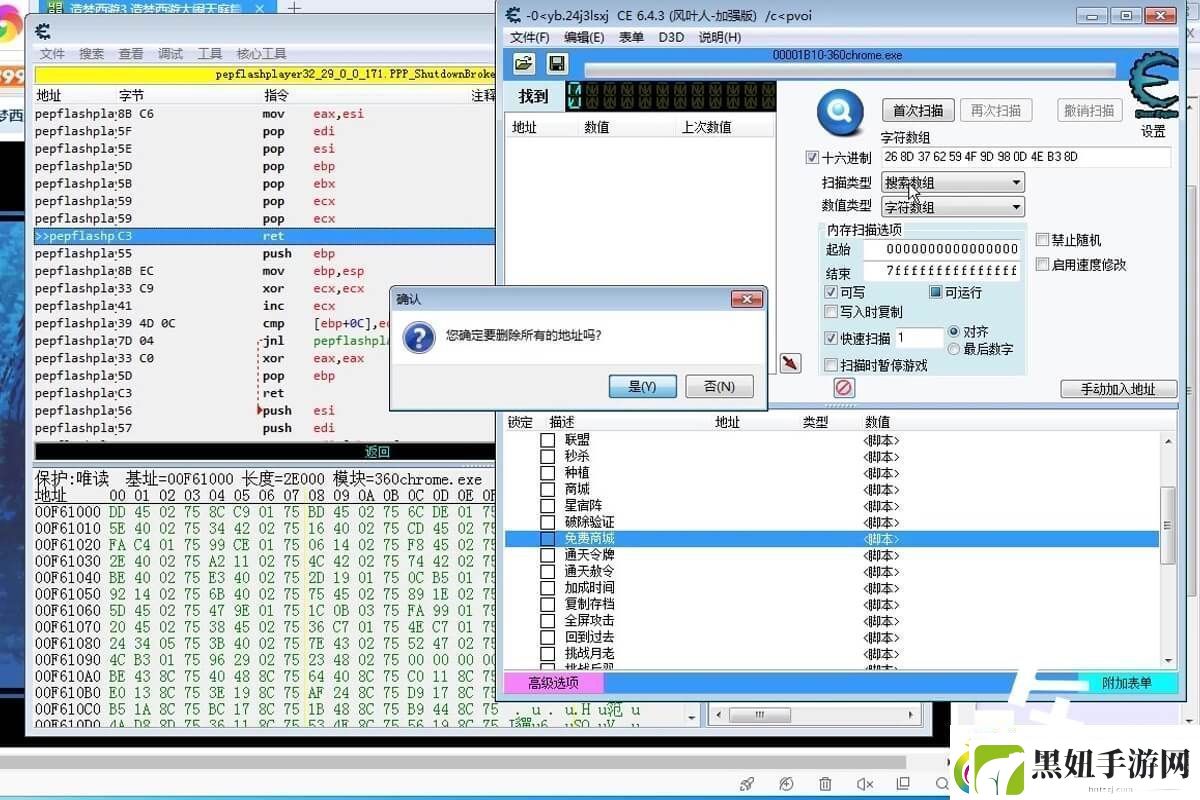Close the 确认 dialog with its X button
1200x800 pixels.
point(747,299)
